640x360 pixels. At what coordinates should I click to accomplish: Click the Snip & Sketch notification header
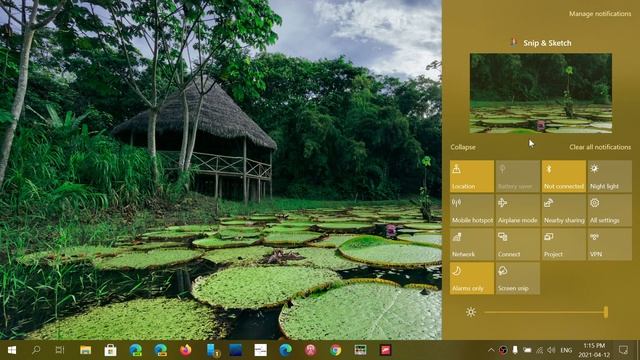[x=541, y=43]
